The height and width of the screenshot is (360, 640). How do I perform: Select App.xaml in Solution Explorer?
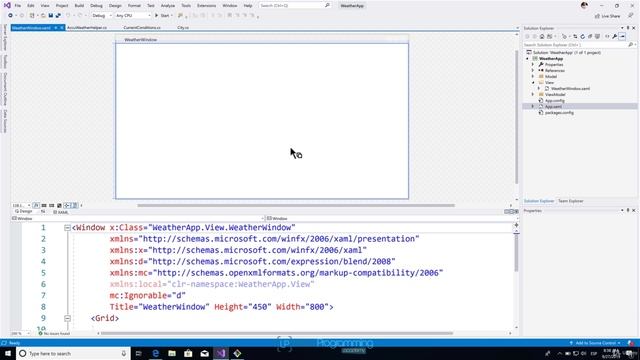553,107
